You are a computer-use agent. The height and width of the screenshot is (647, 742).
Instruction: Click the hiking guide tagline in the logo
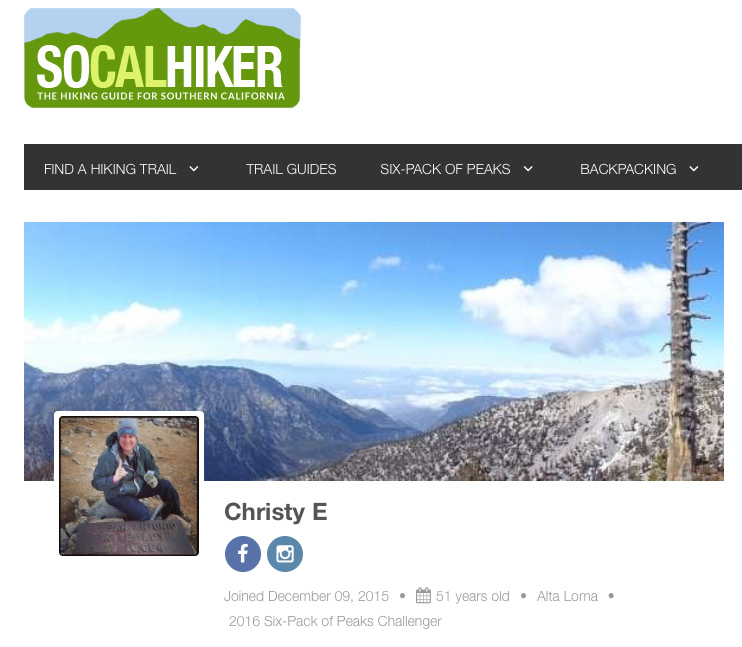[x=161, y=96]
